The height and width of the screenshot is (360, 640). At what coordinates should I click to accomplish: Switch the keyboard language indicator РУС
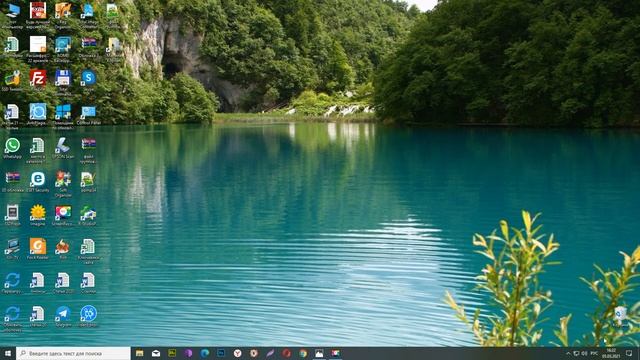pos(594,353)
